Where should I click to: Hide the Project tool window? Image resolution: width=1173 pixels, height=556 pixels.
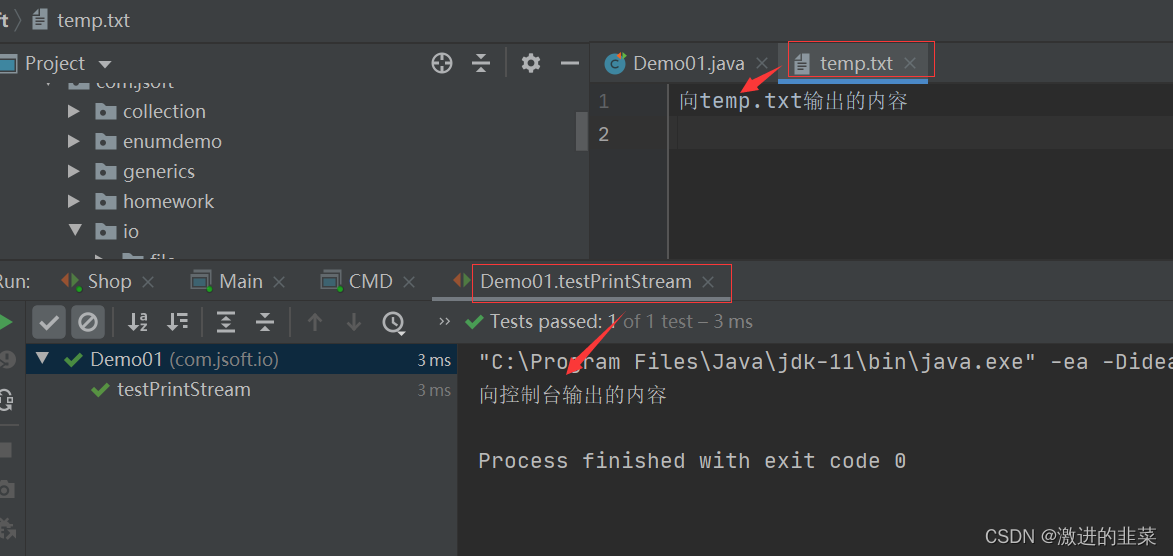click(x=570, y=64)
